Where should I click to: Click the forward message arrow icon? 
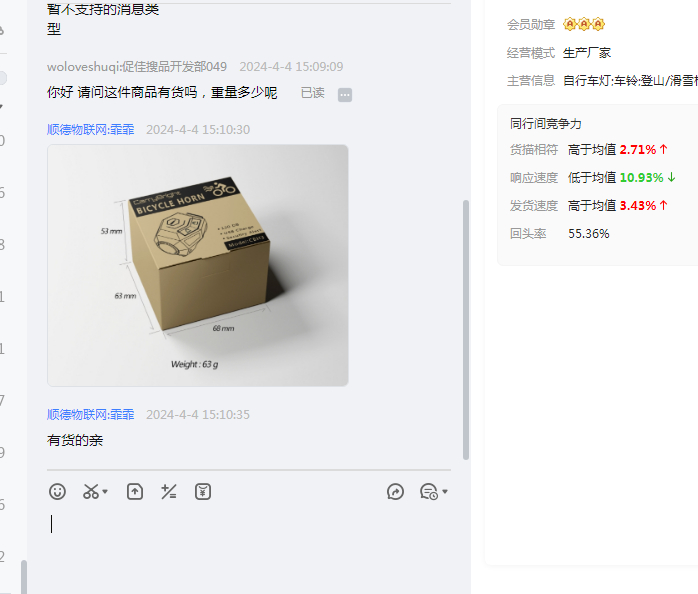(x=395, y=492)
